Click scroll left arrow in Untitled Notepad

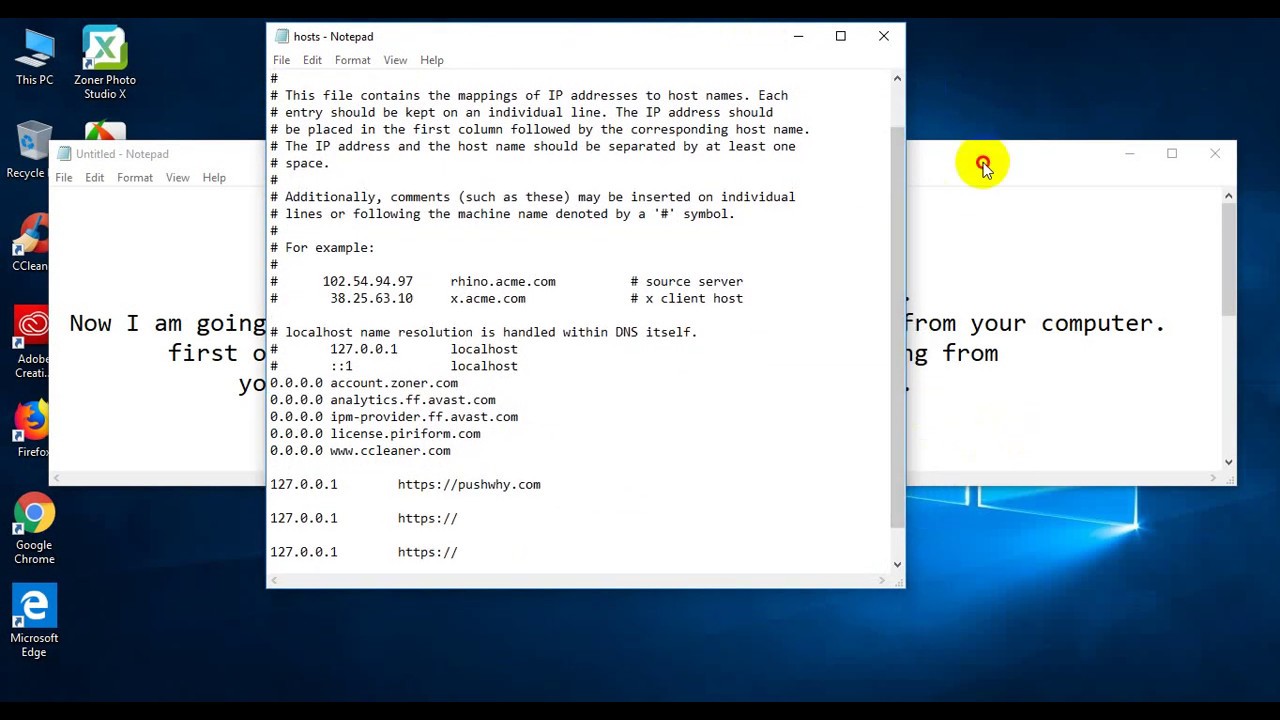point(58,478)
